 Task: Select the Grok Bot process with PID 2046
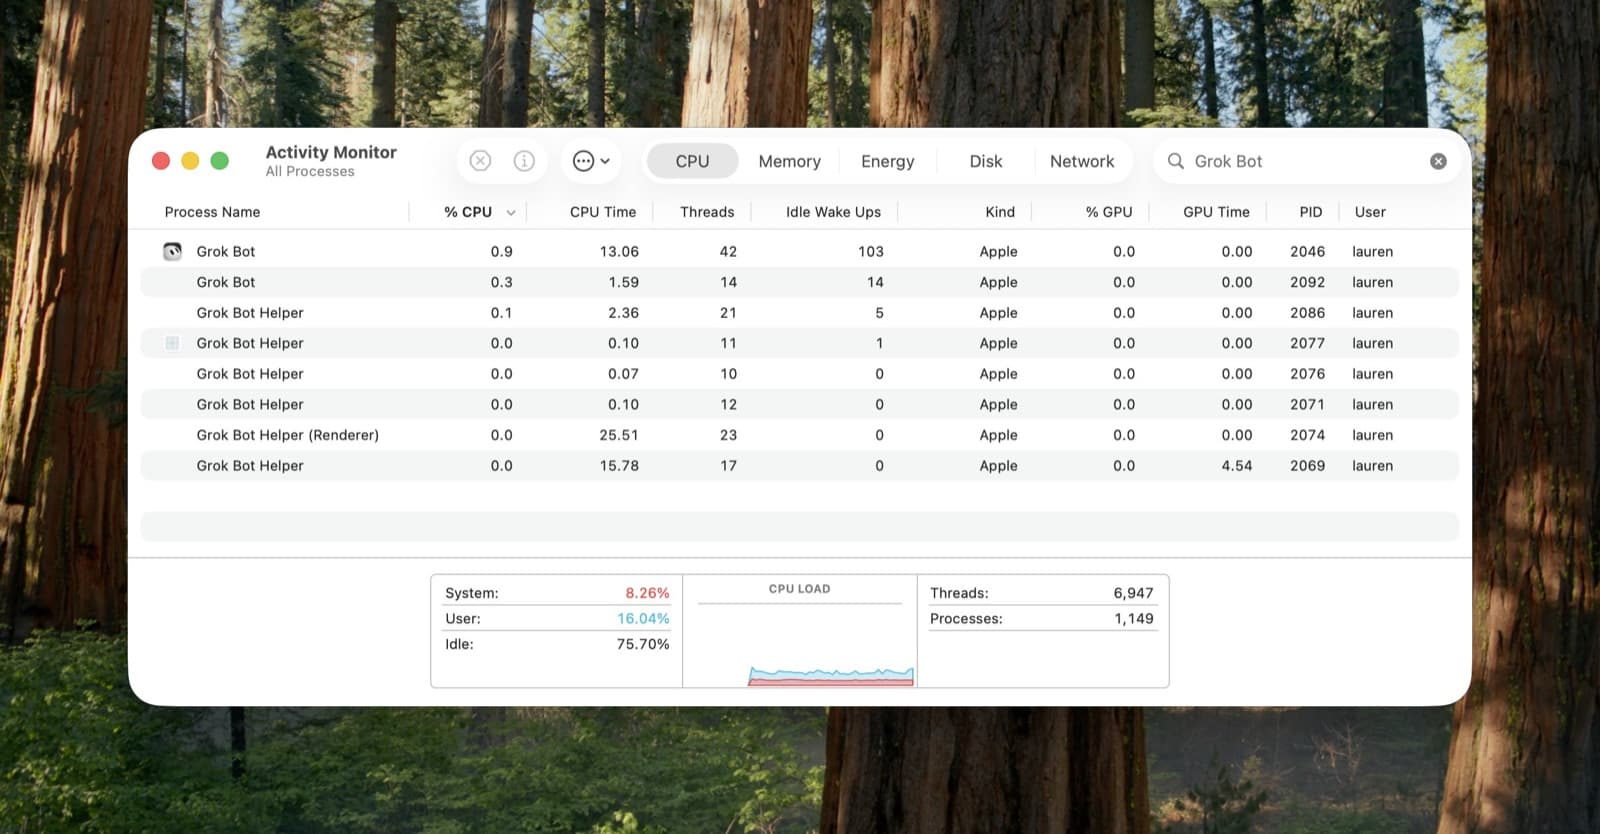pos(799,251)
